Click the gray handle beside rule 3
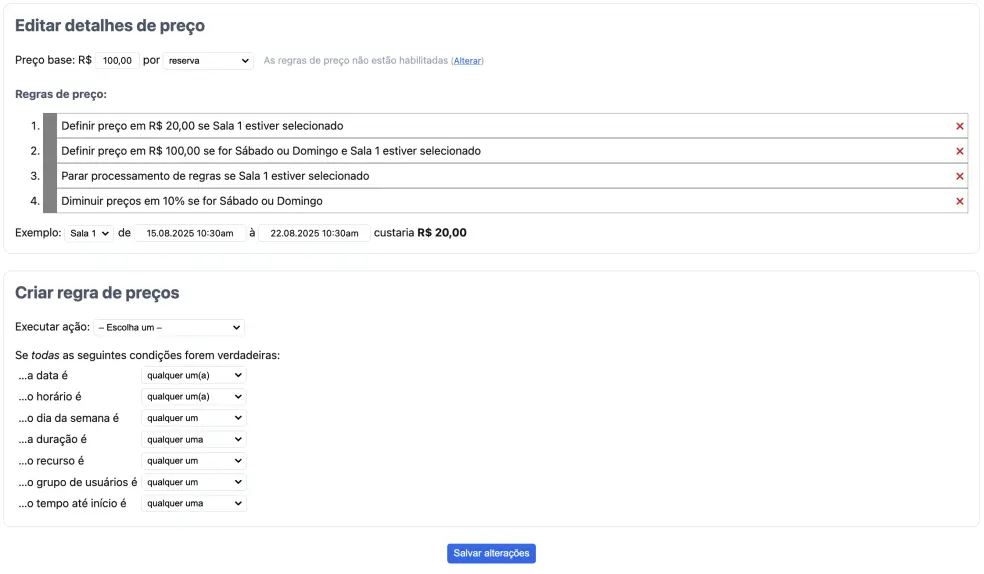The width and height of the screenshot is (984, 574). (50, 176)
